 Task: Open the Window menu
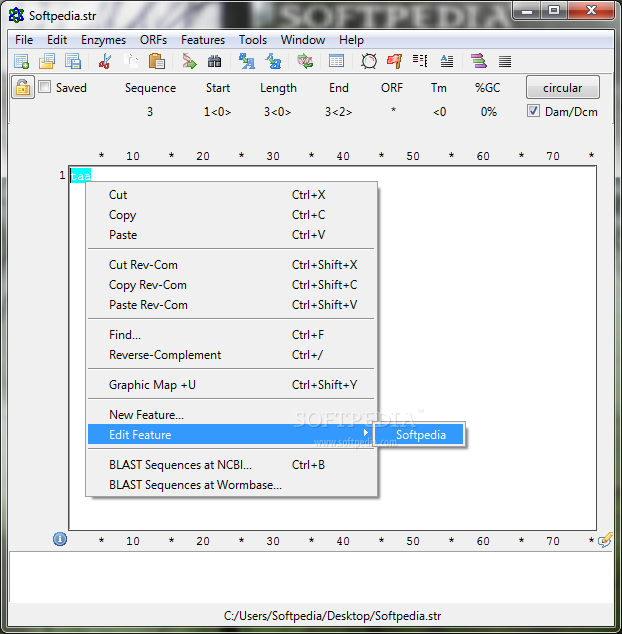[303, 40]
